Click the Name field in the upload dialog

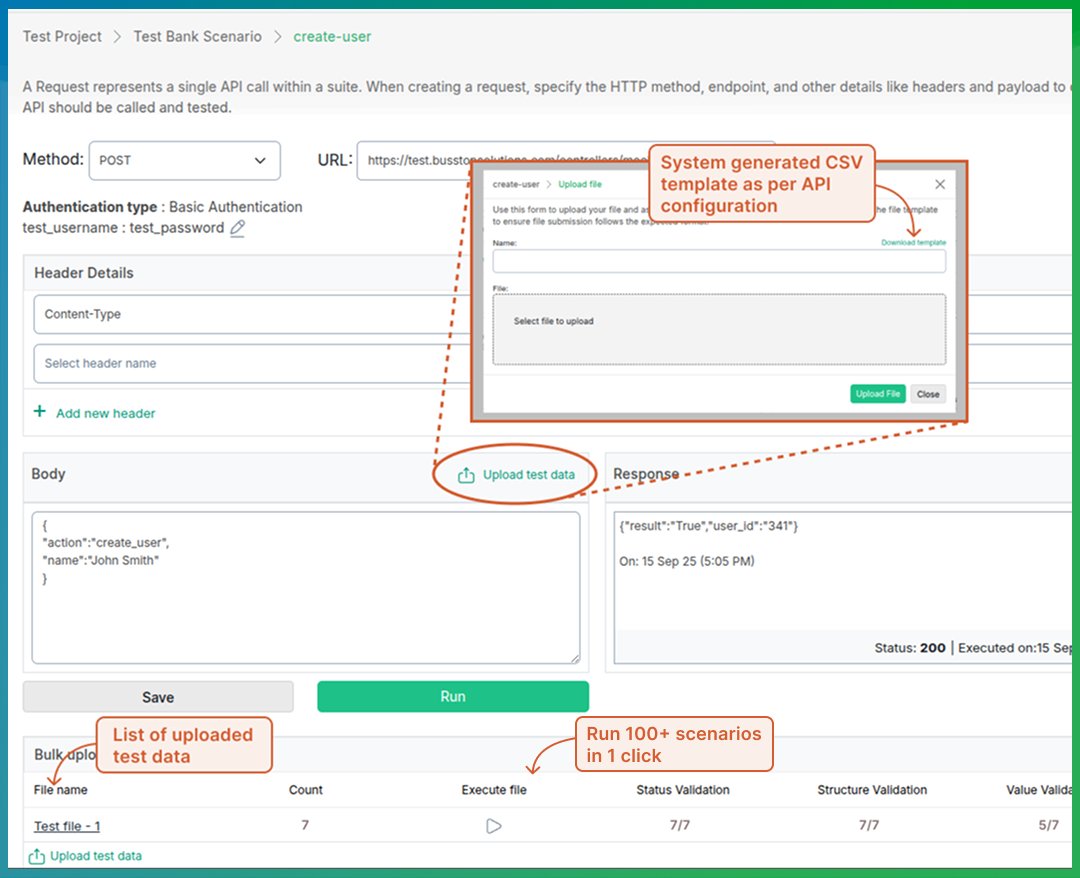click(x=718, y=261)
